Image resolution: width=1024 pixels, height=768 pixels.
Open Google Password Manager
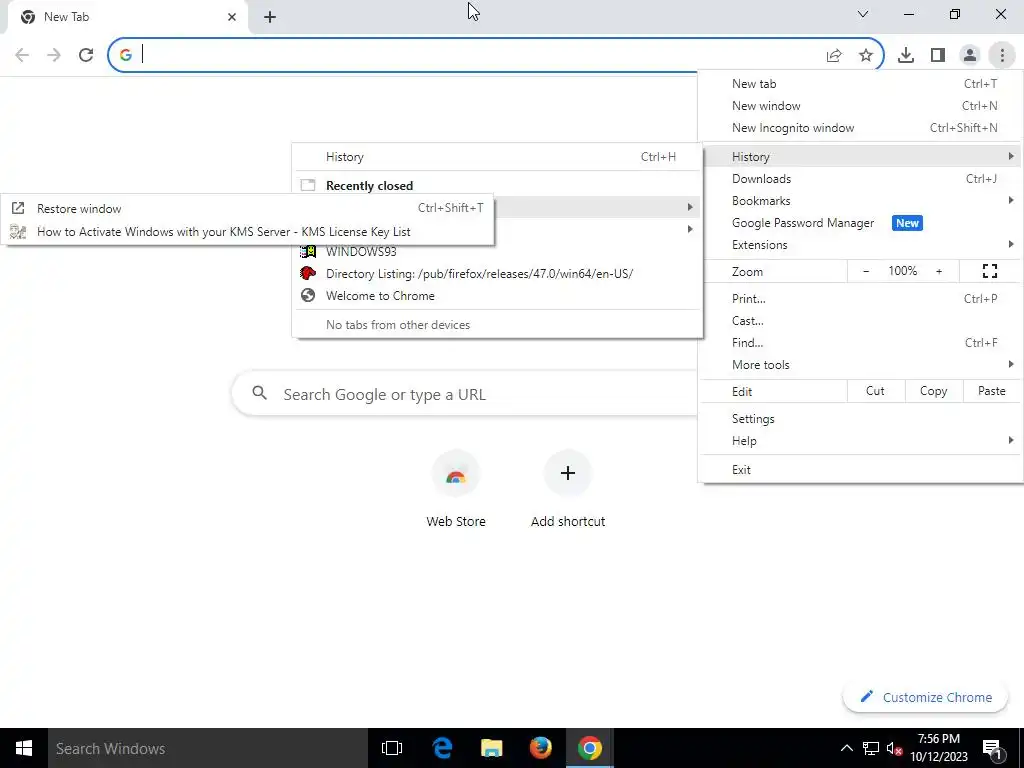860,223
